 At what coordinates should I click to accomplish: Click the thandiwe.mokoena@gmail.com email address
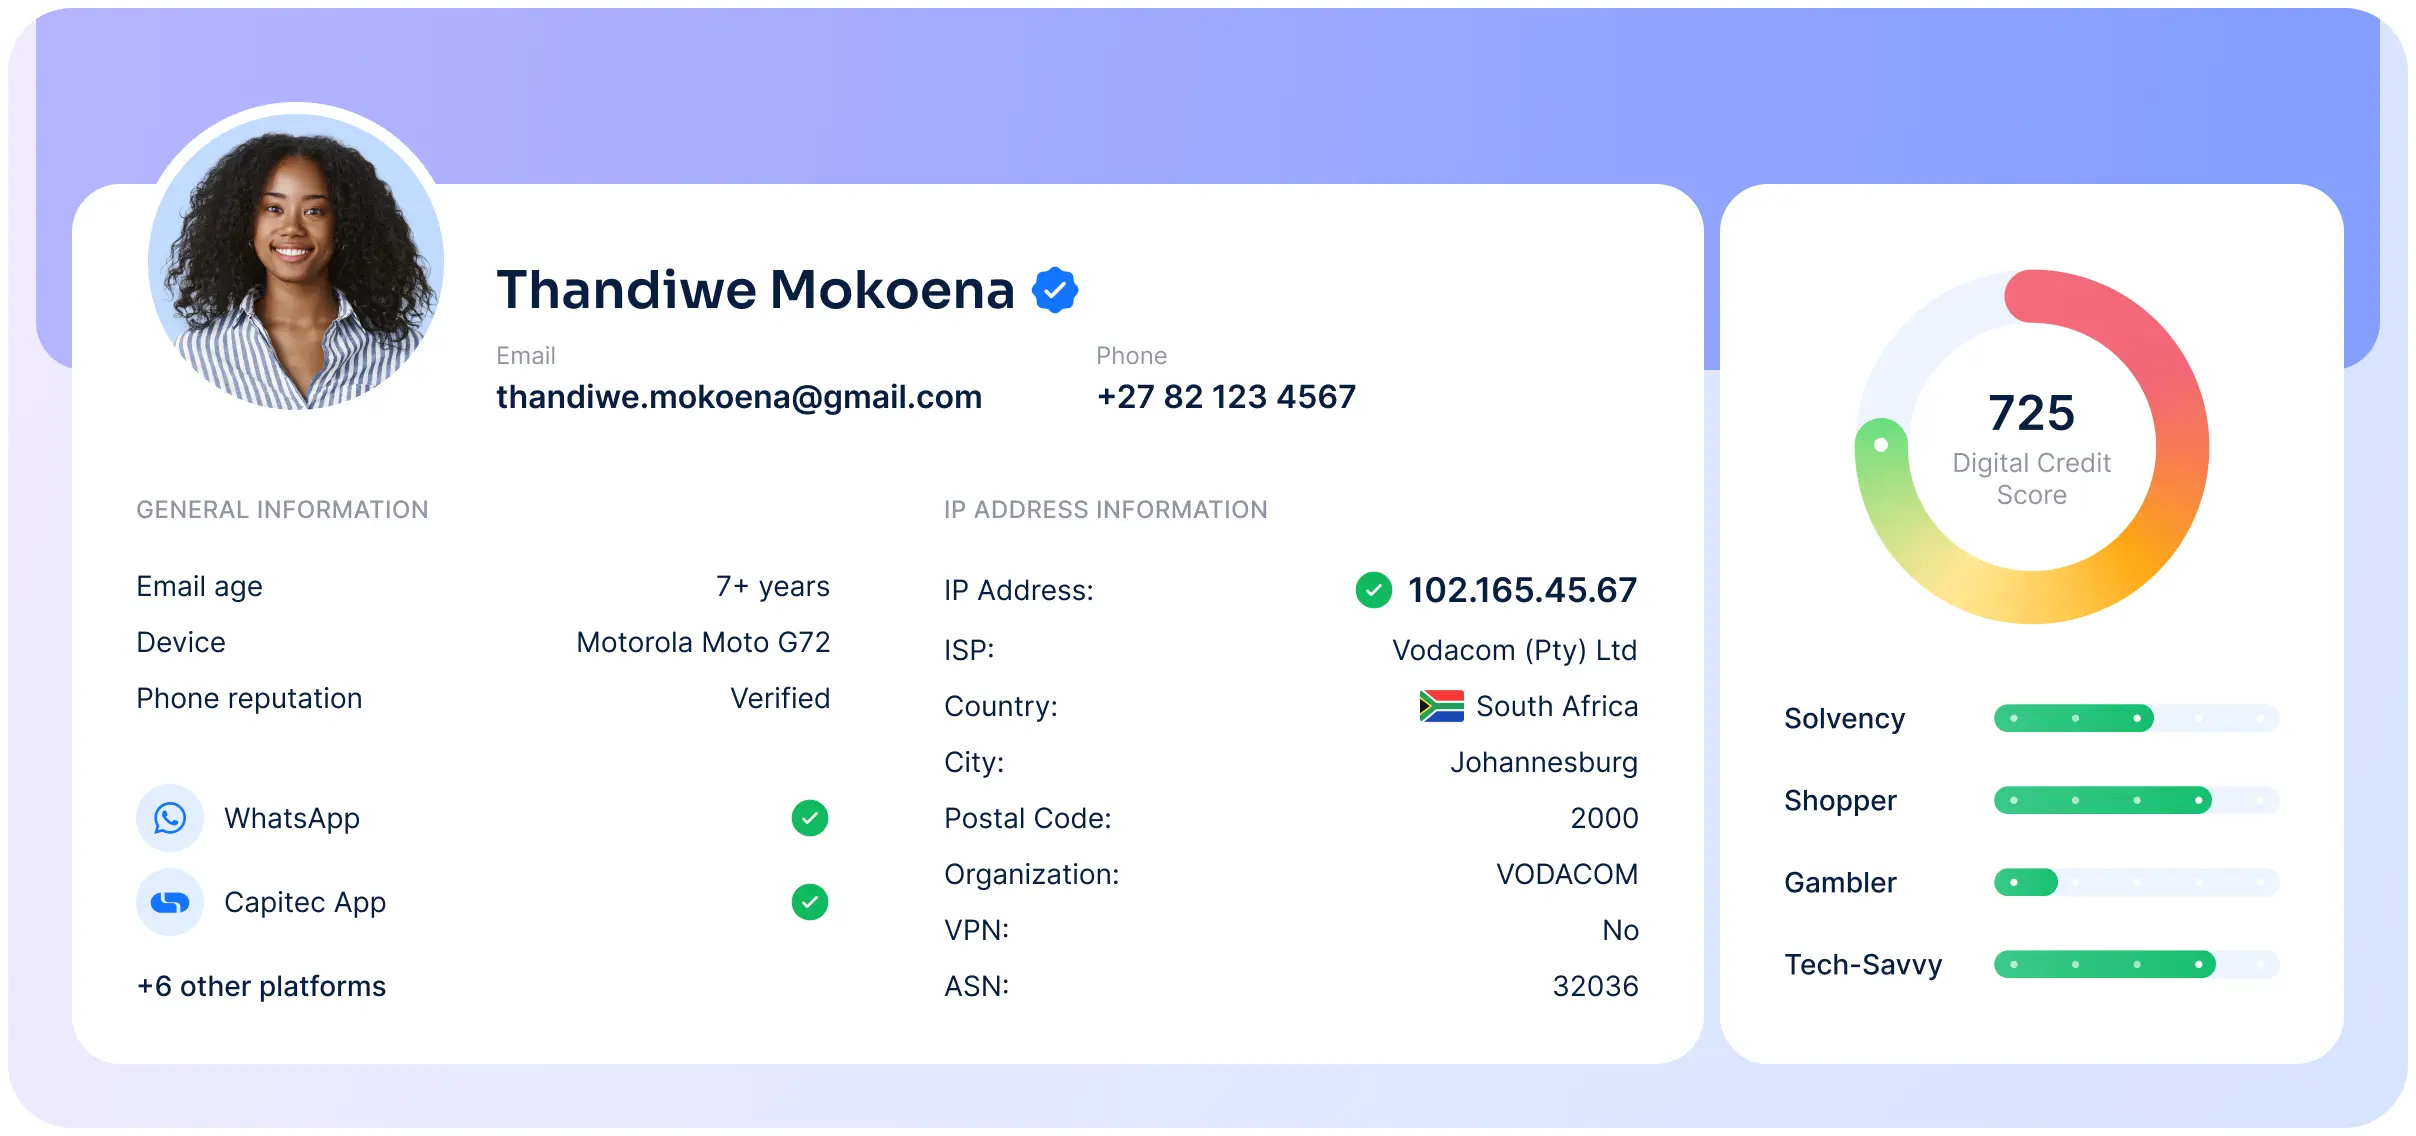pos(739,397)
